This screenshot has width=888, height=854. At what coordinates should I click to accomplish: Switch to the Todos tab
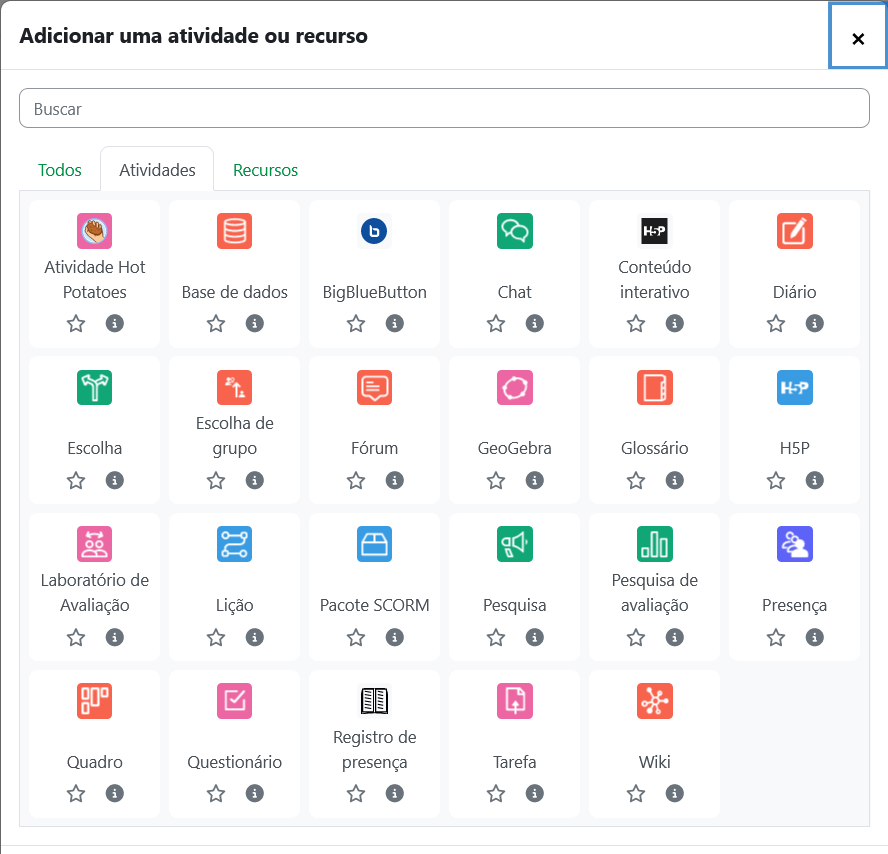60,170
